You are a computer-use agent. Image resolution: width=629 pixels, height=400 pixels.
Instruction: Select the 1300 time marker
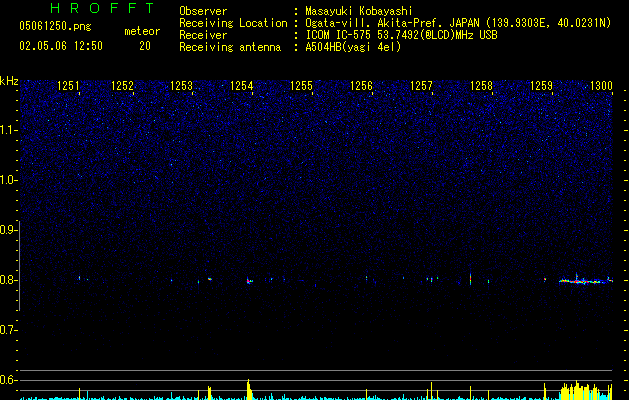[601, 86]
